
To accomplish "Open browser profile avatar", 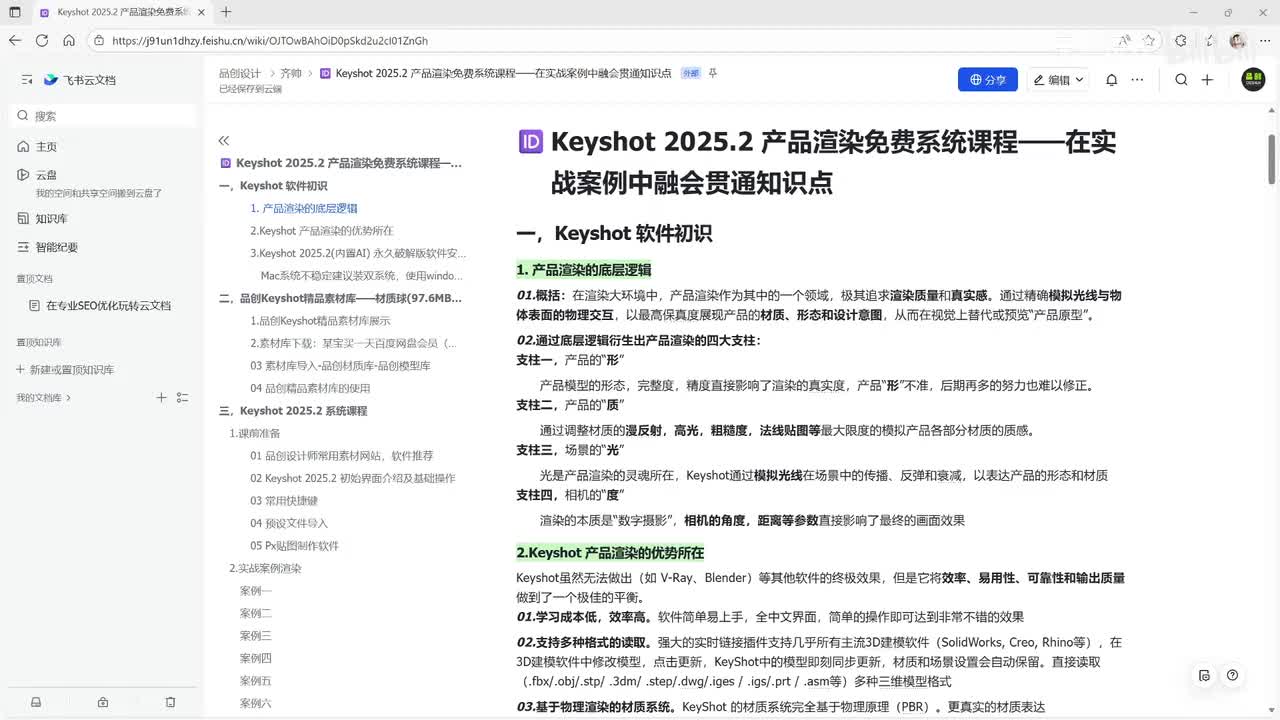I will point(1237,41).
